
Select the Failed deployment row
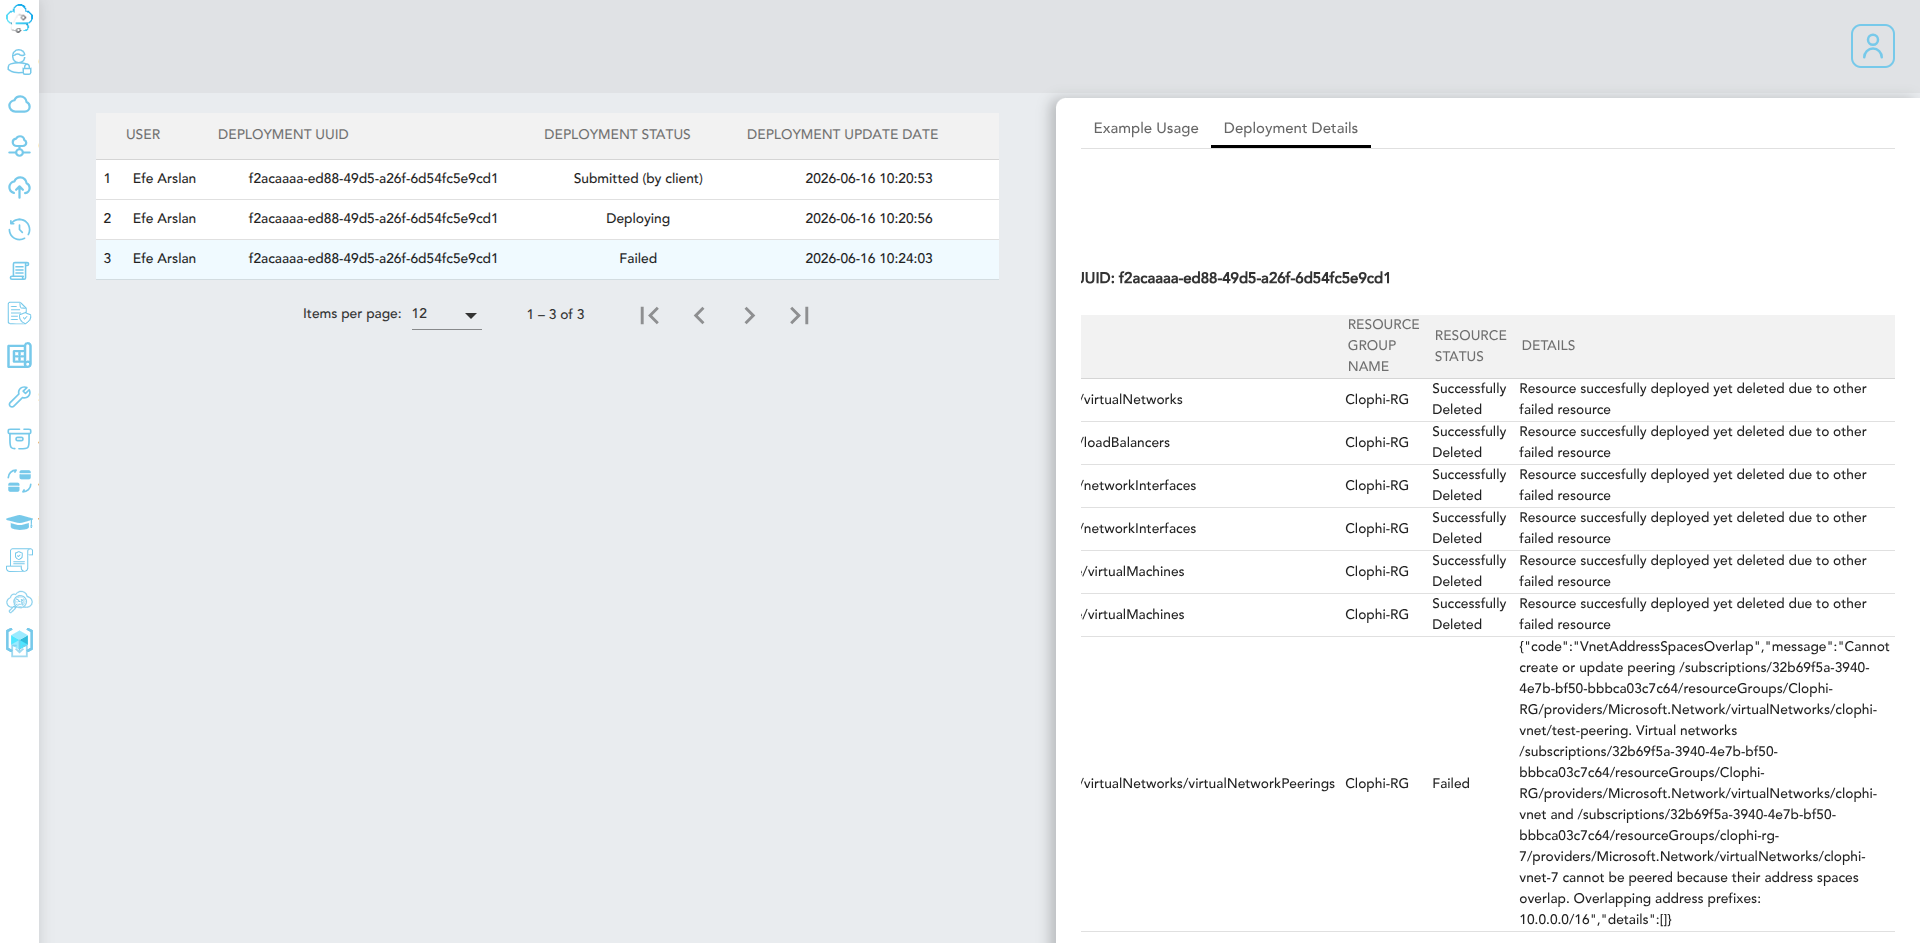(547, 259)
